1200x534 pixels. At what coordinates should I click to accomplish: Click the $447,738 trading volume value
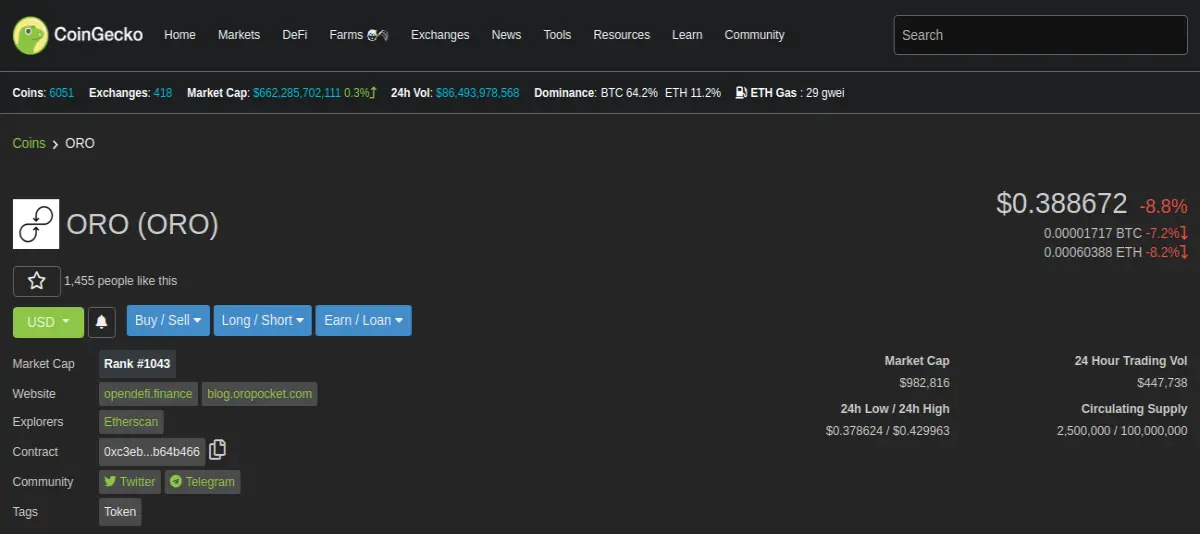(1162, 383)
